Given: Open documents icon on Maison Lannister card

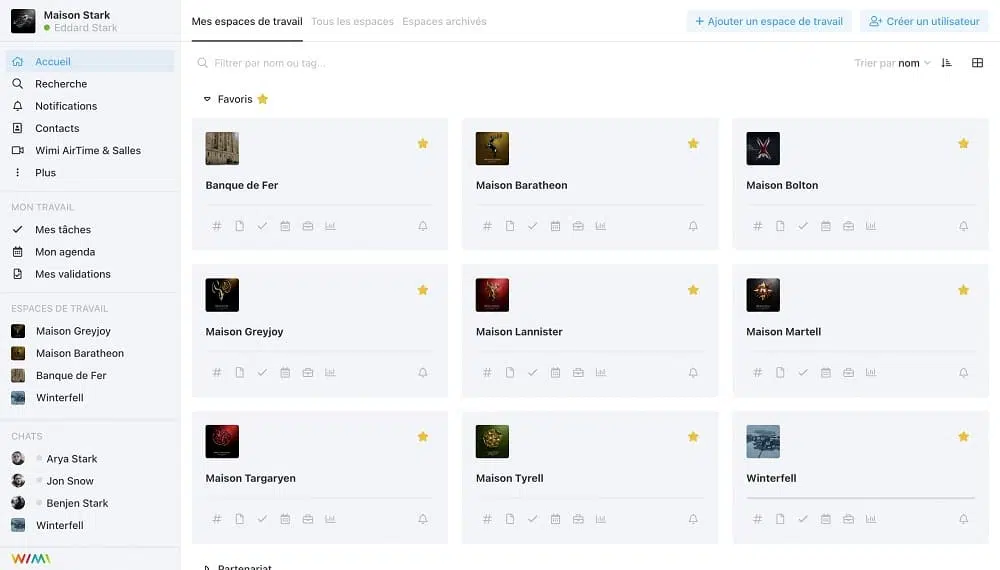Looking at the screenshot, I should 510,372.
